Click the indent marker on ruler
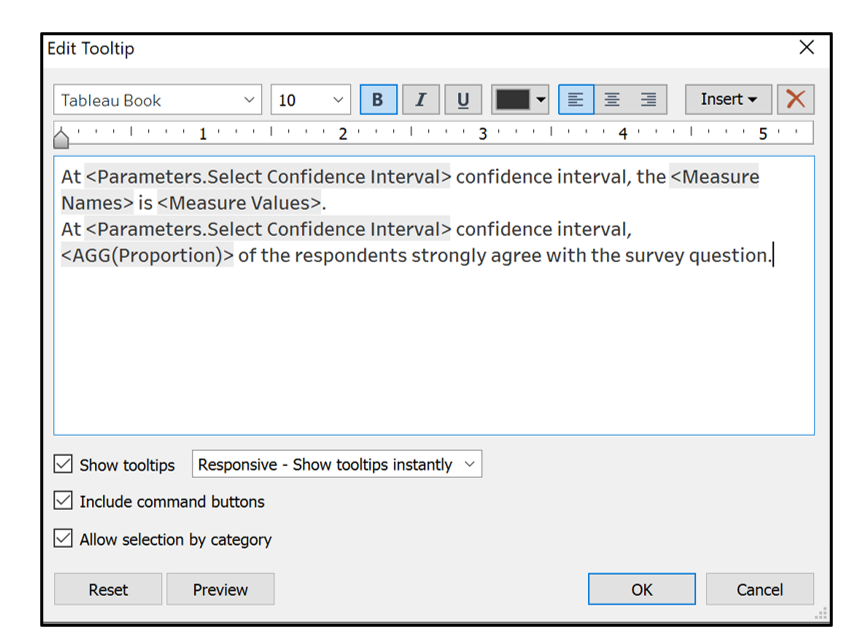 61,138
